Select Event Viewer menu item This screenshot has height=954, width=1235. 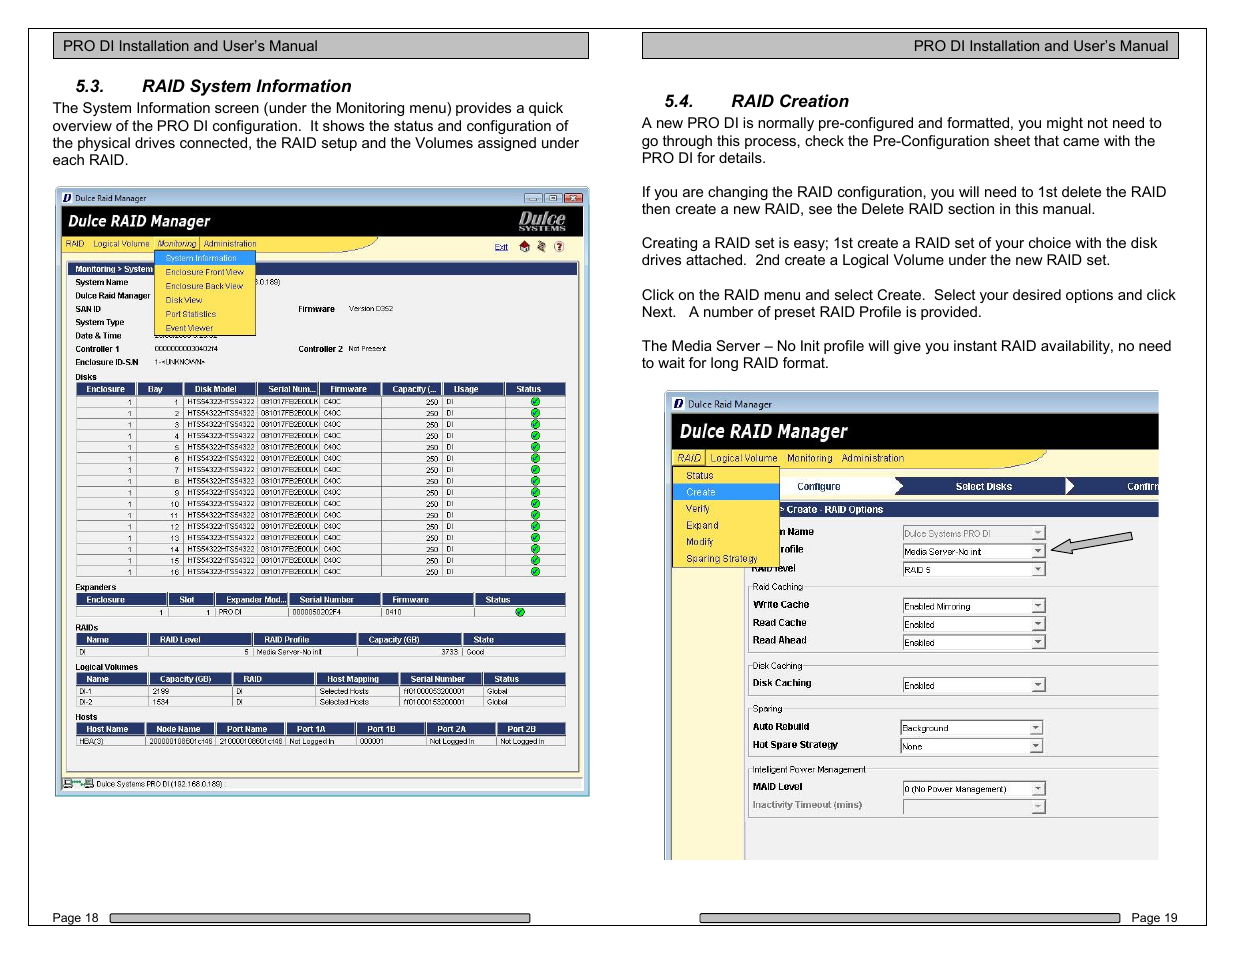205,328
